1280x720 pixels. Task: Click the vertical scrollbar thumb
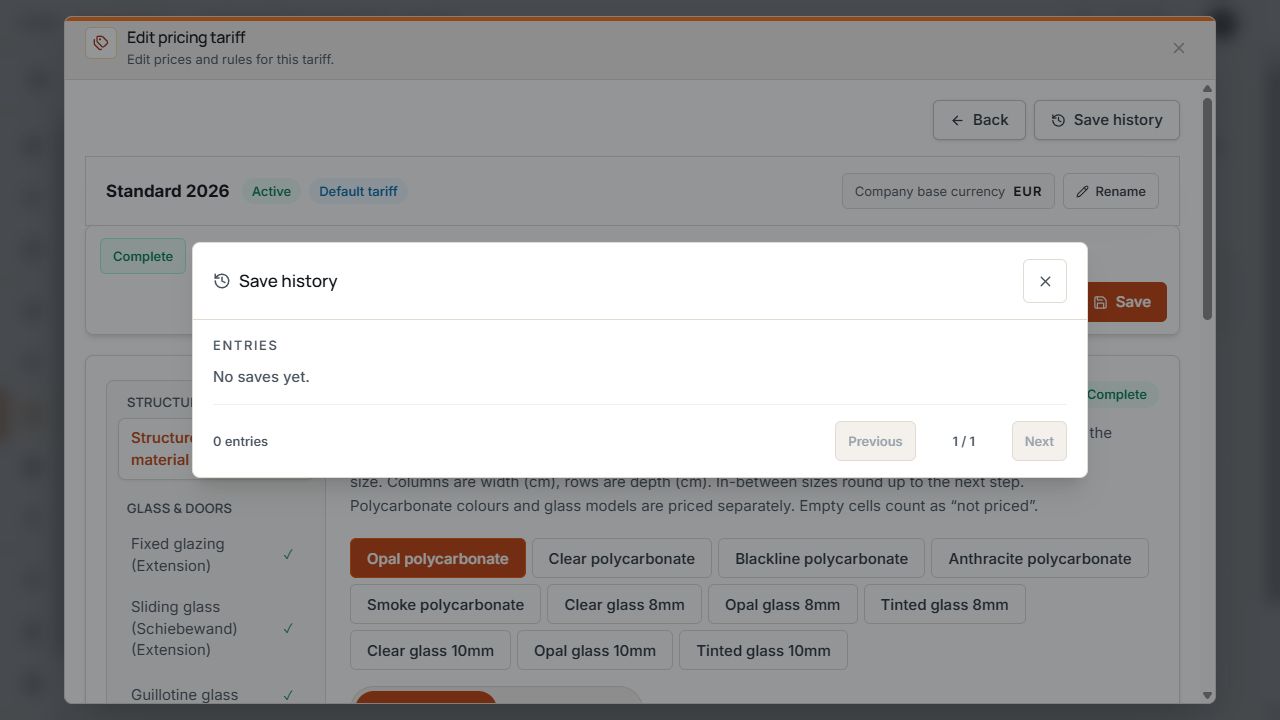(x=1207, y=209)
